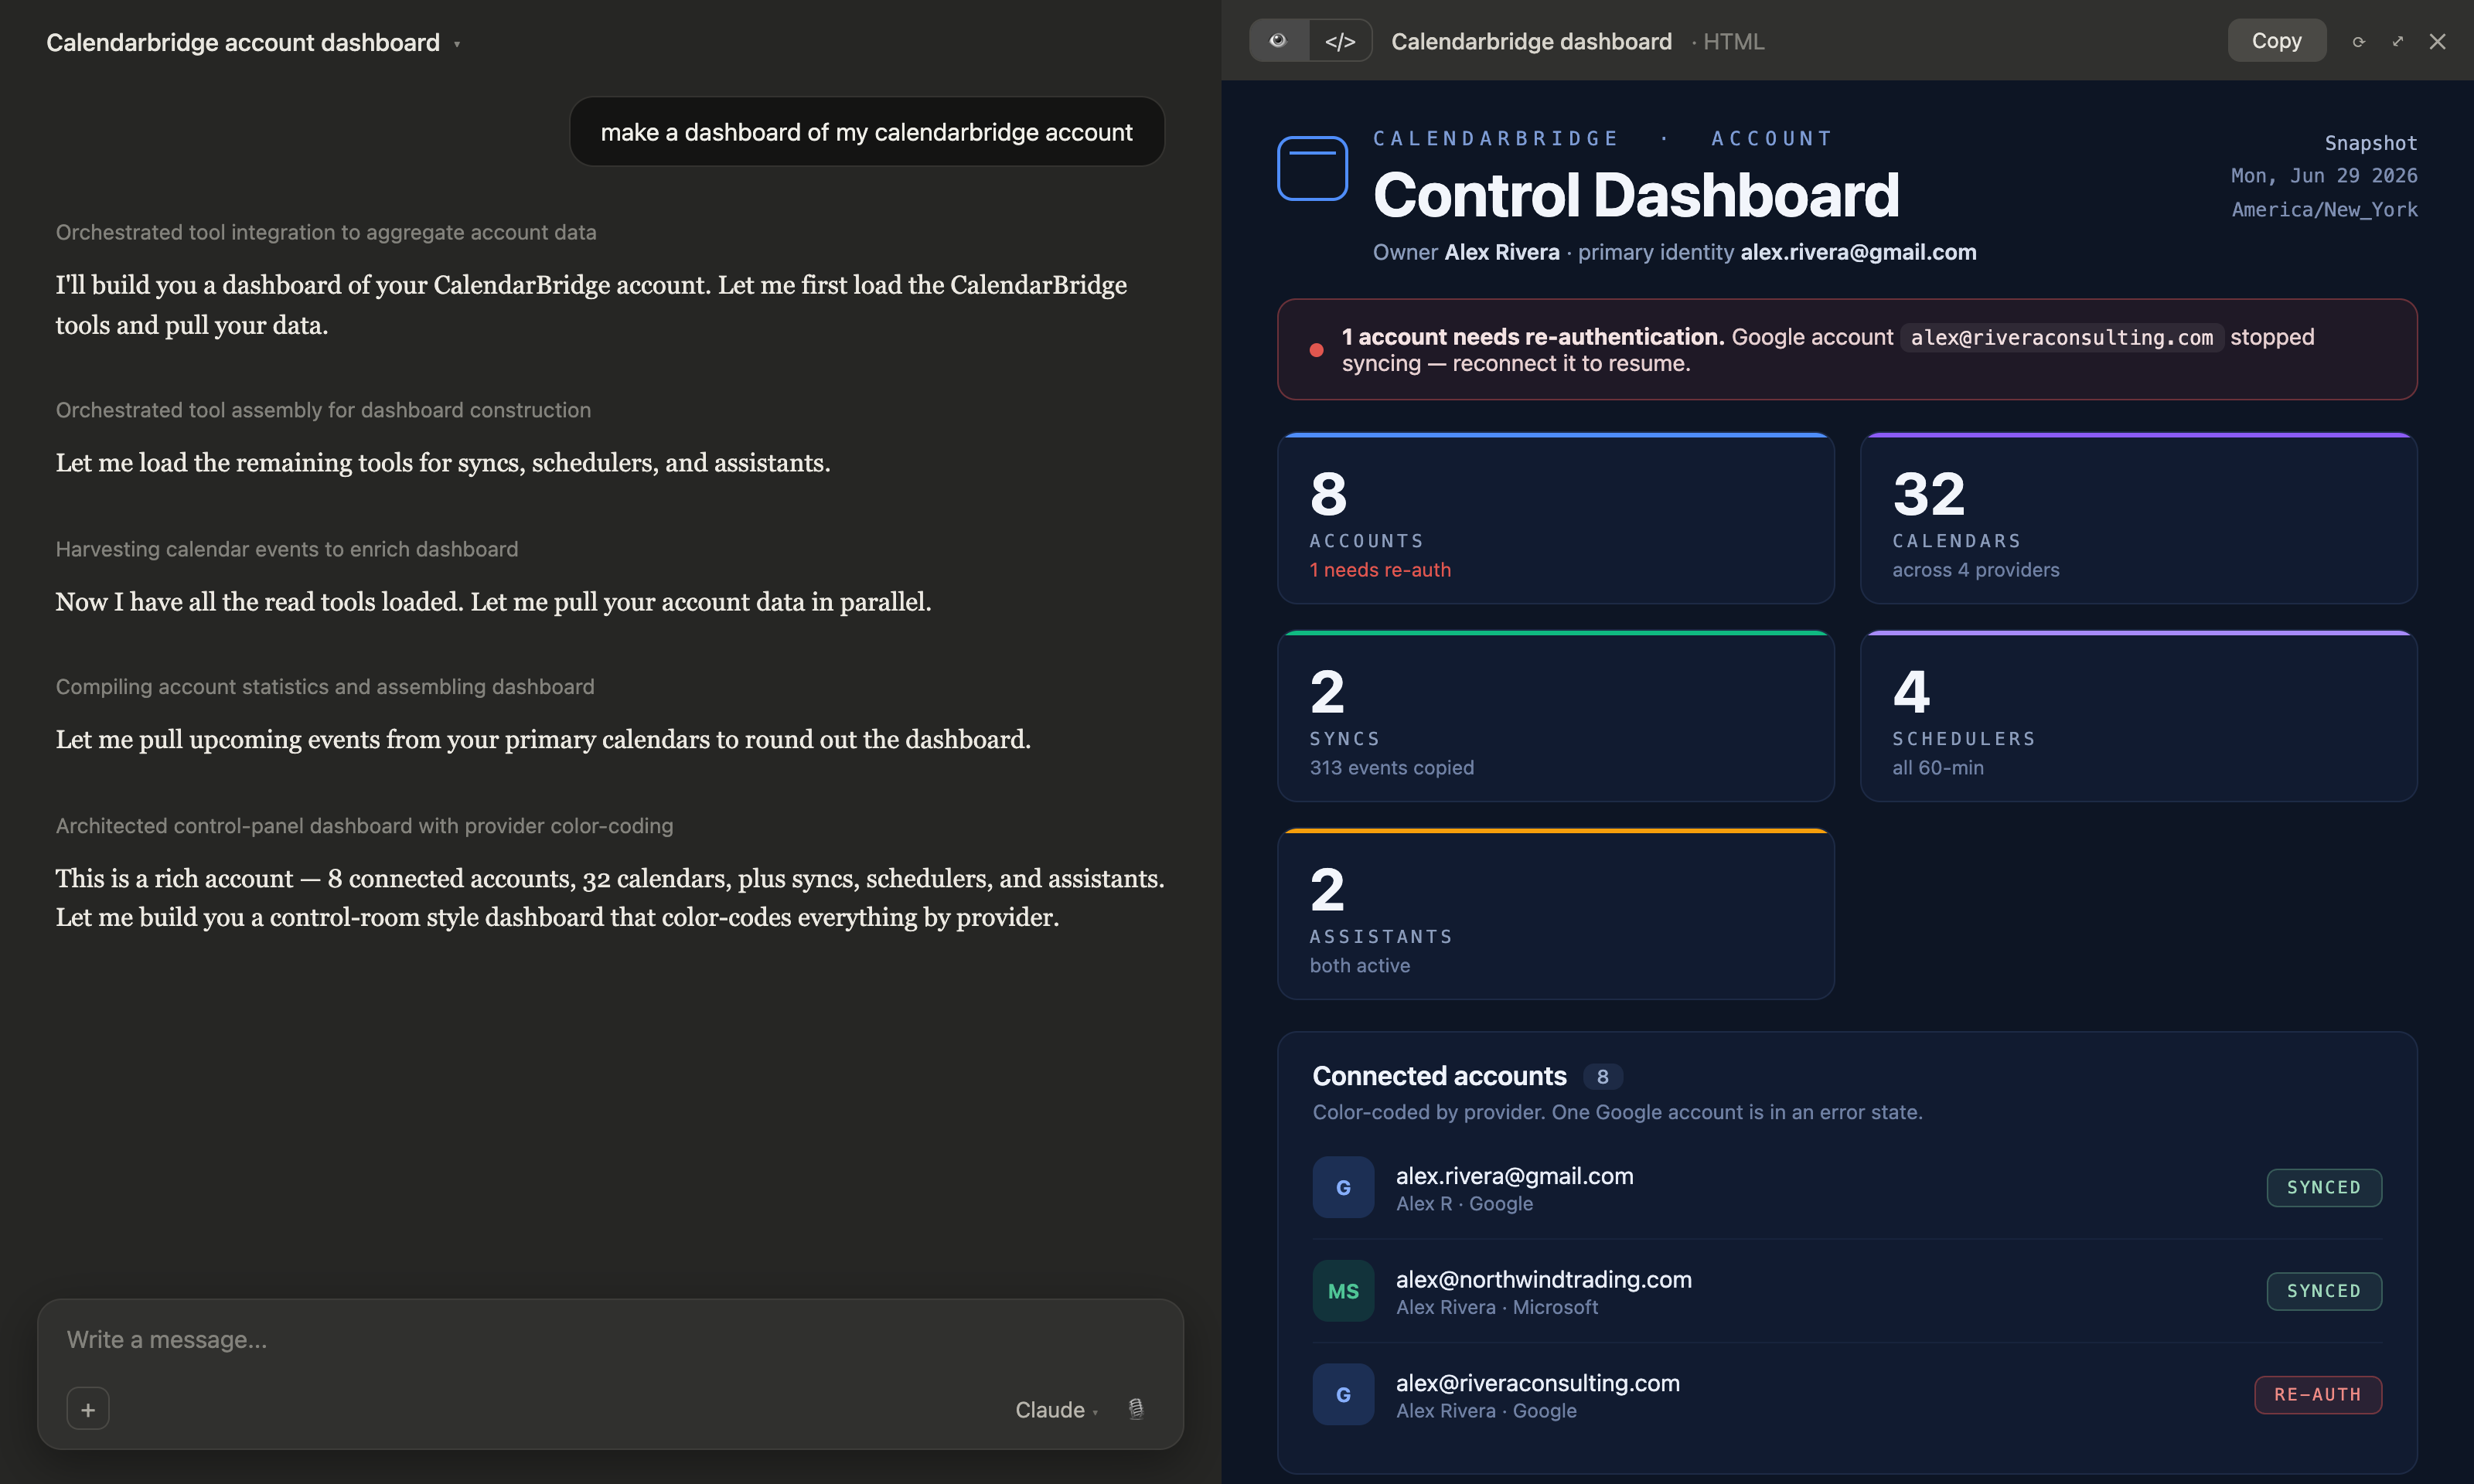Copy the dashboard HTML
The image size is (2474, 1484).
click(x=2276, y=41)
